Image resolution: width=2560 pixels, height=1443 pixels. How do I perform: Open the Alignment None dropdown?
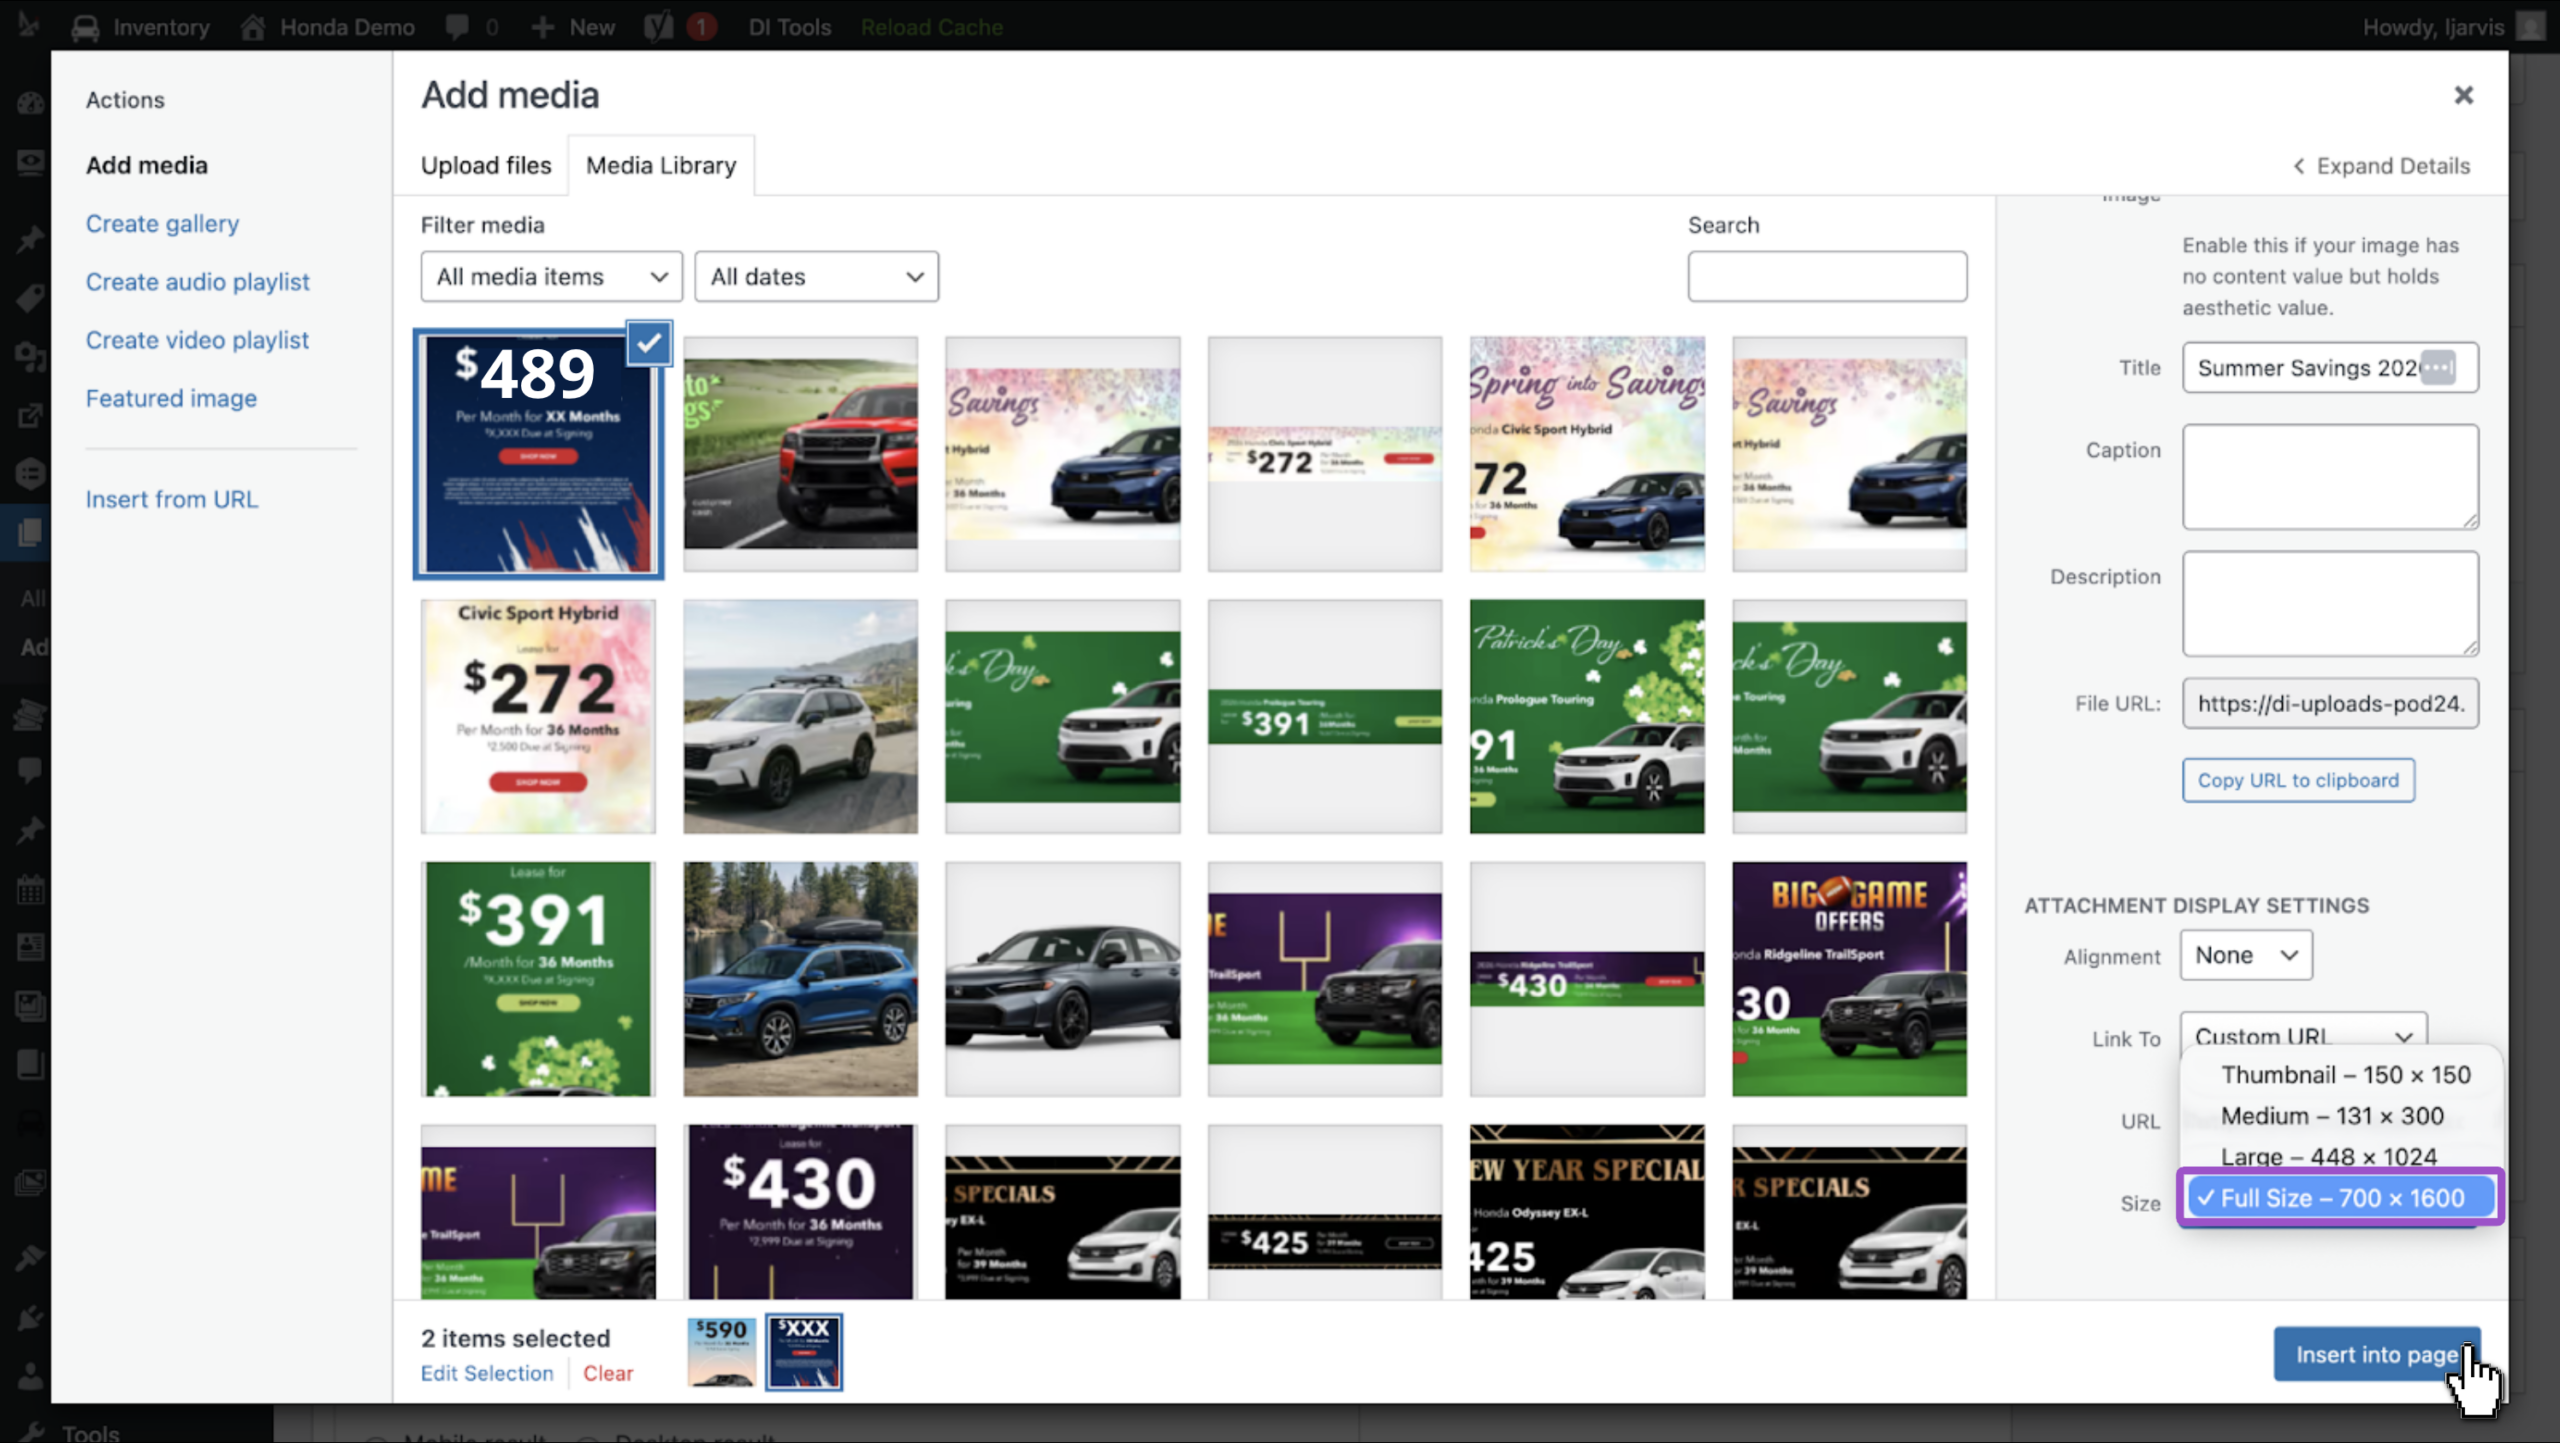[x=2246, y=955]
